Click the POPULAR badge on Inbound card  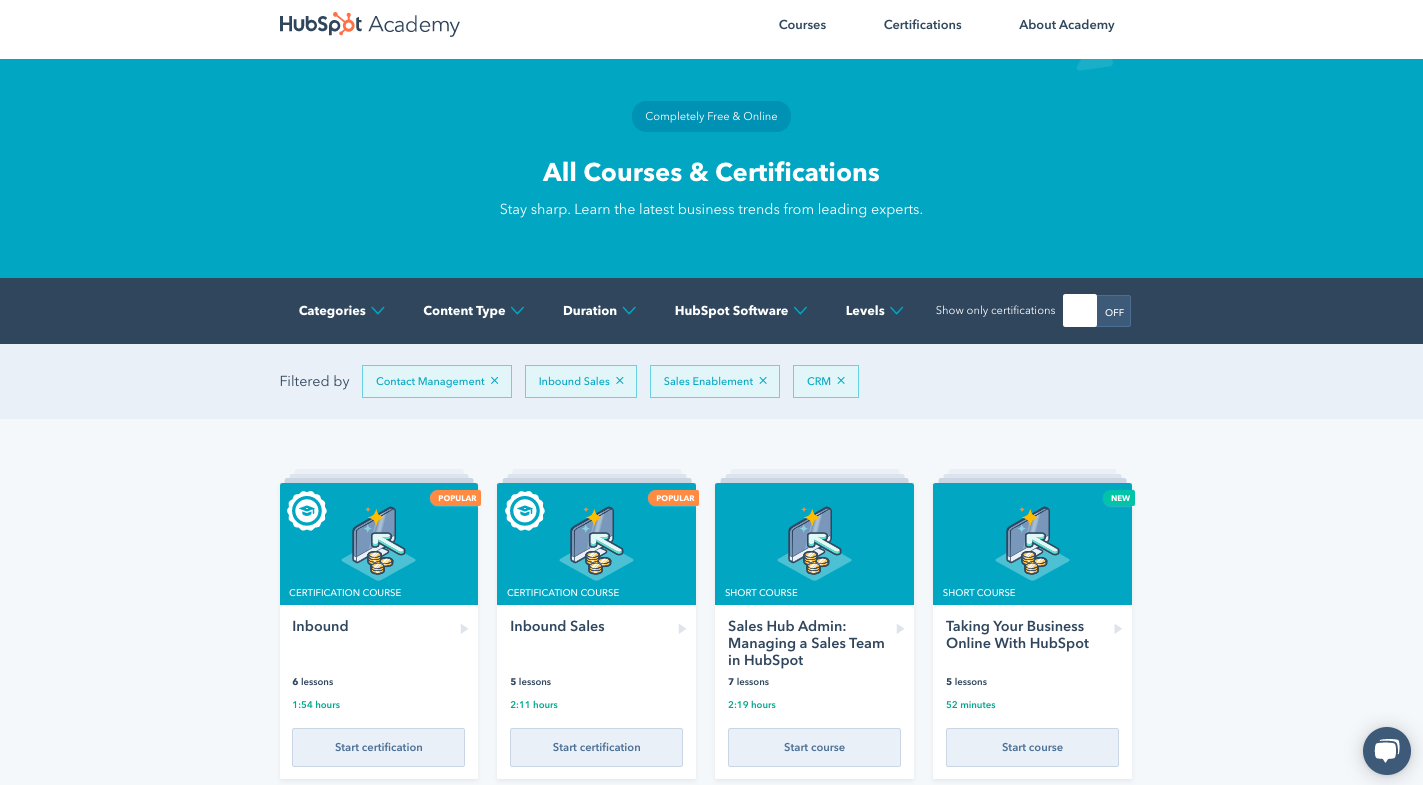click(x=456, y=498)
